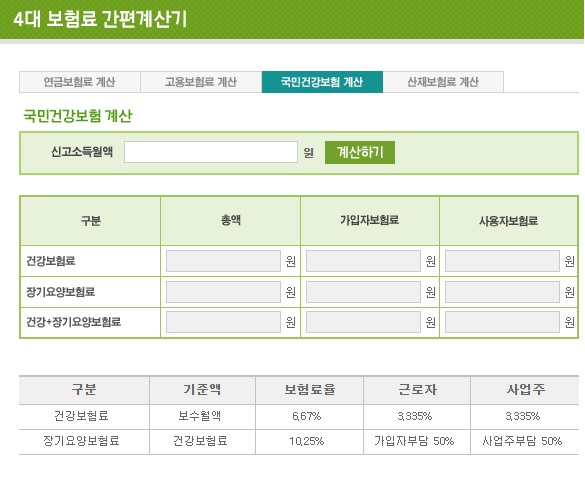Viewport: 585px width, 493px height.
Task: Select 건강+장기요양보험료 사용자보험료 field
Action: coord(502,322)
